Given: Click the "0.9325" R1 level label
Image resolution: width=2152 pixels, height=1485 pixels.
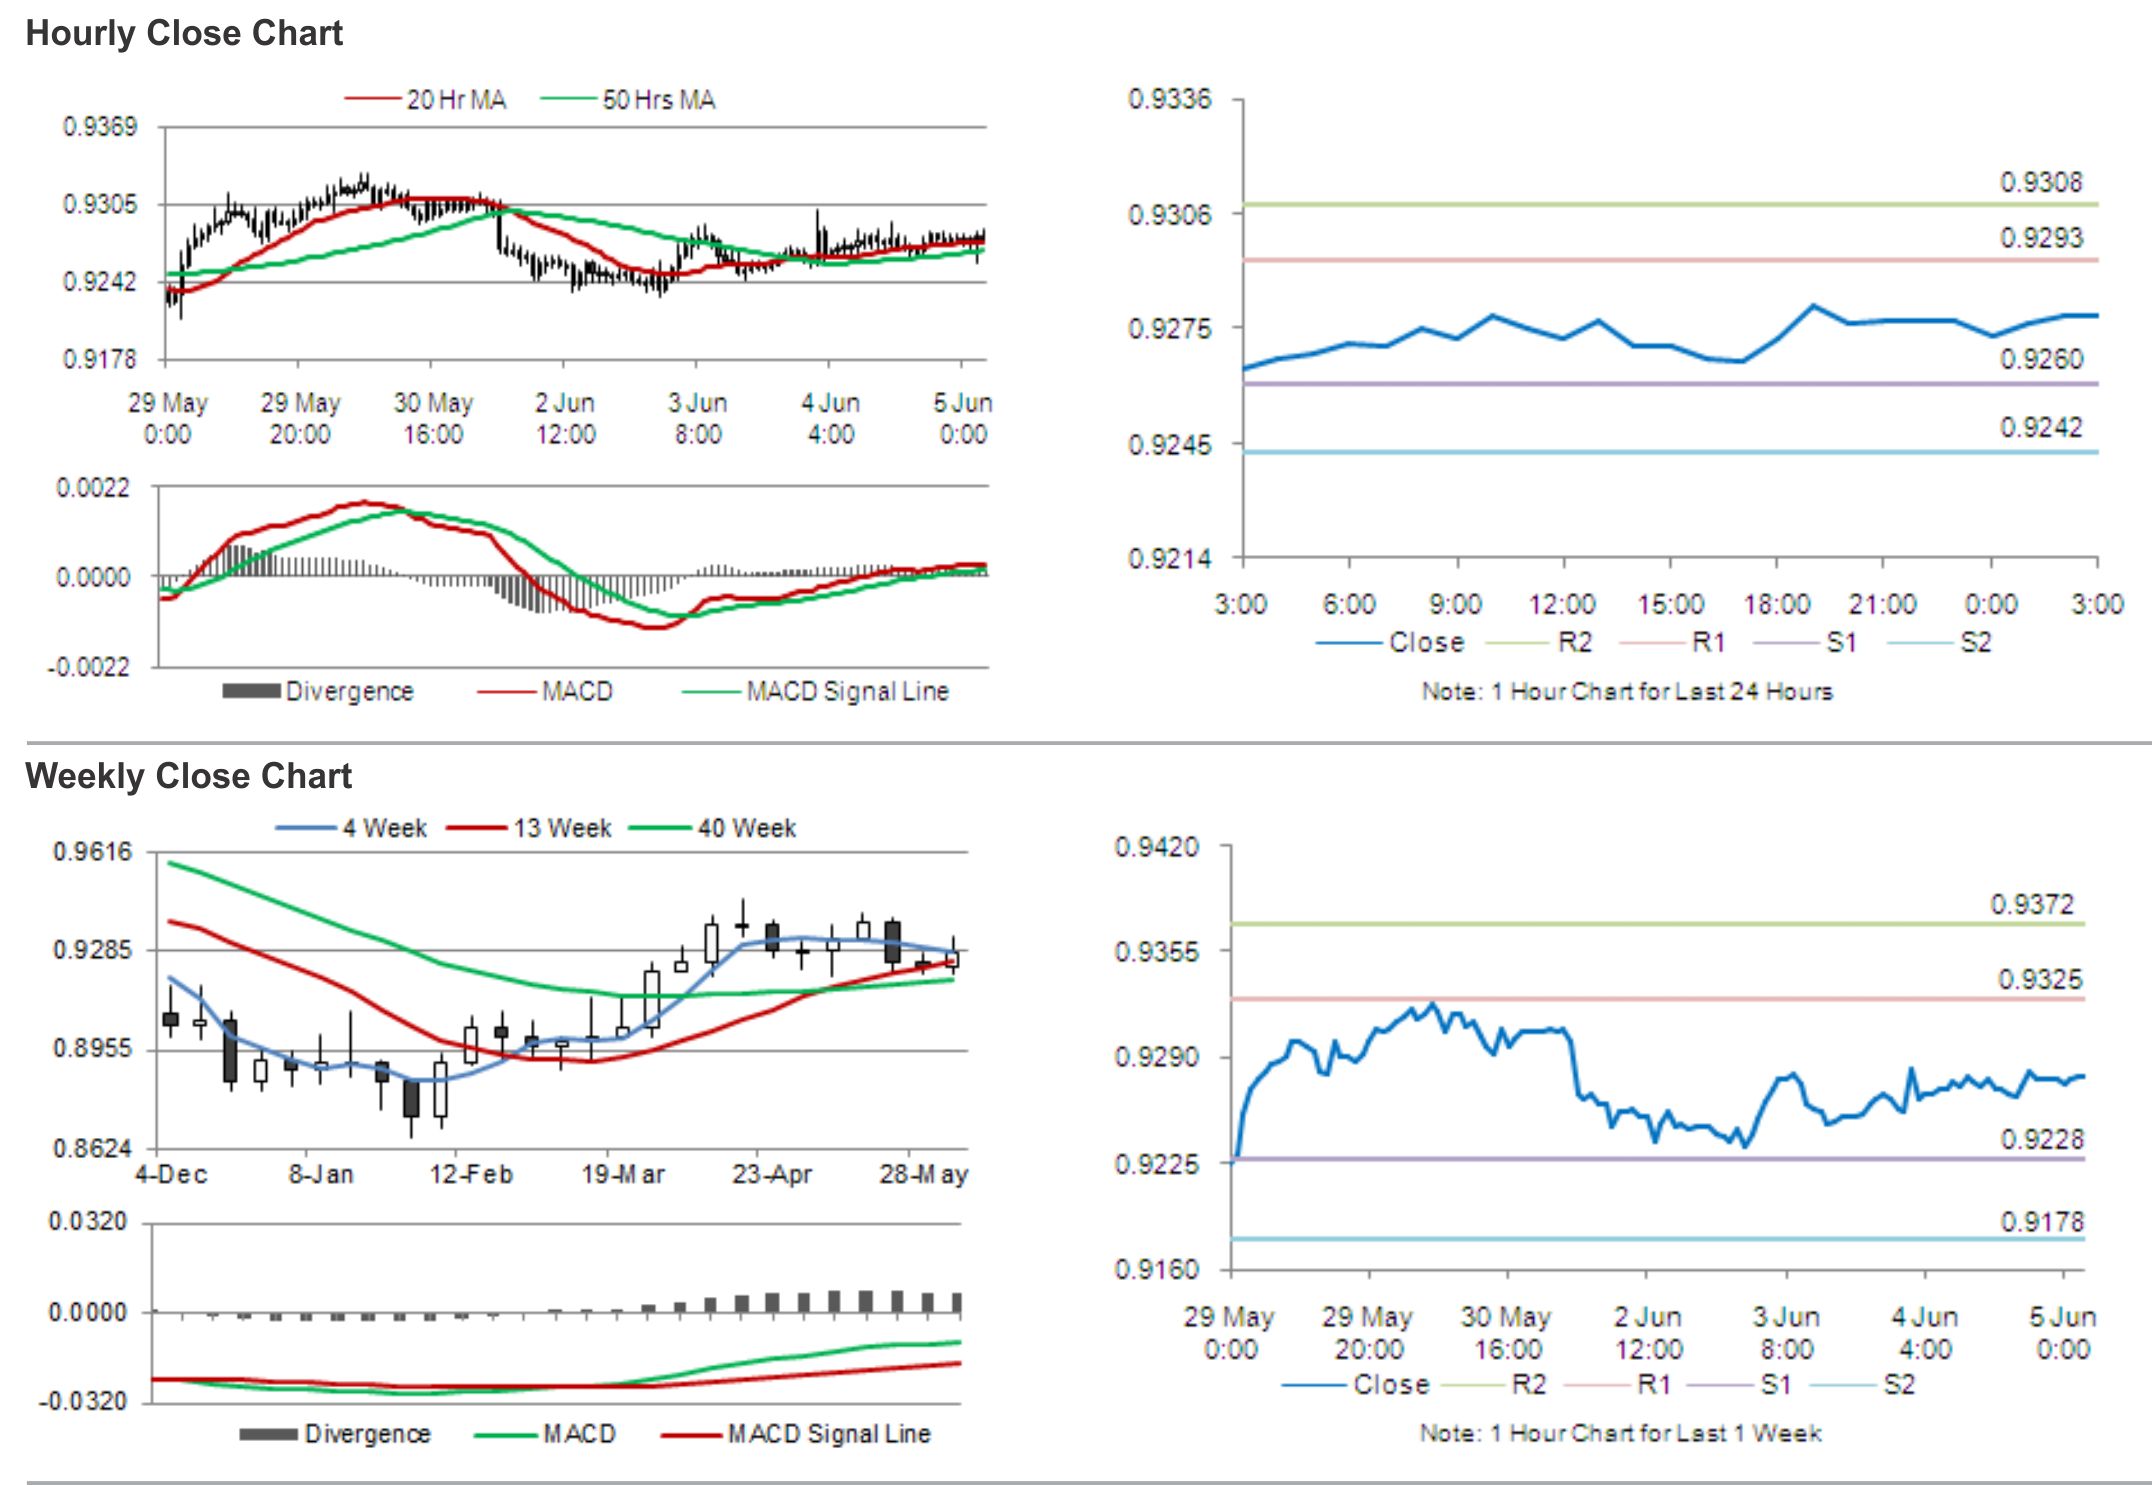Looking at the screenshot, I should click(2040, 979).
